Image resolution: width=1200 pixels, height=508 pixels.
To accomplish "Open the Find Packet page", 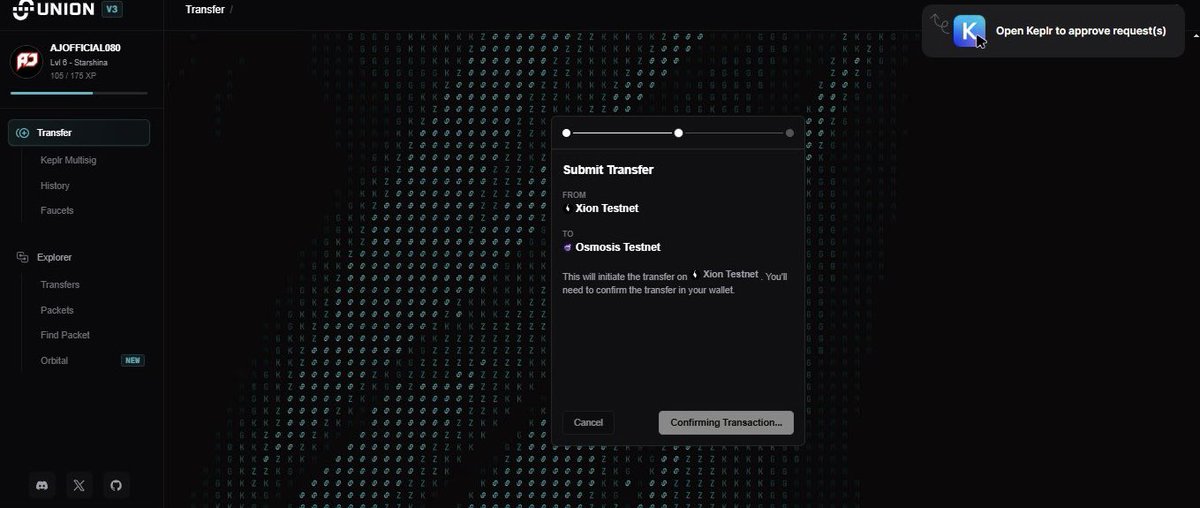I will coord(65,336).
